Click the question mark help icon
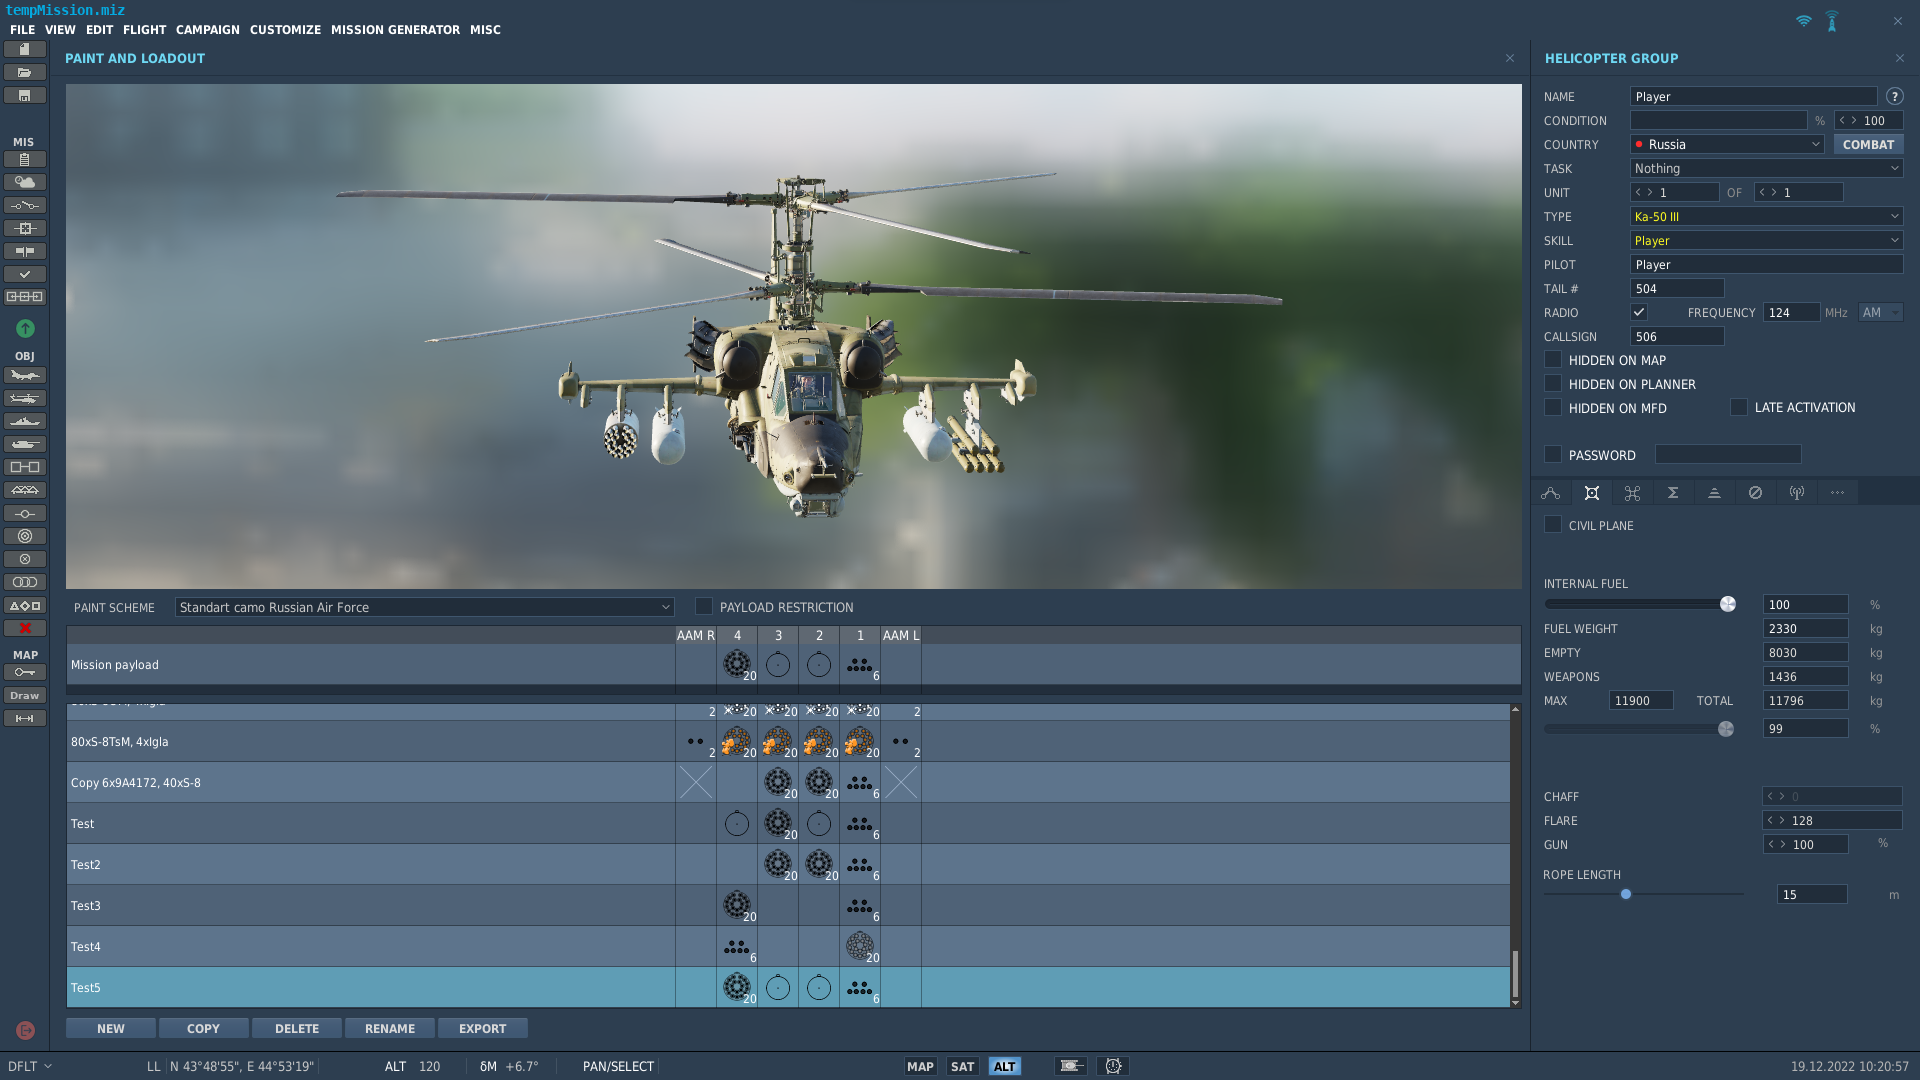The height and width of the screenshot is (1080, 1920). [x=1894, y=97]
